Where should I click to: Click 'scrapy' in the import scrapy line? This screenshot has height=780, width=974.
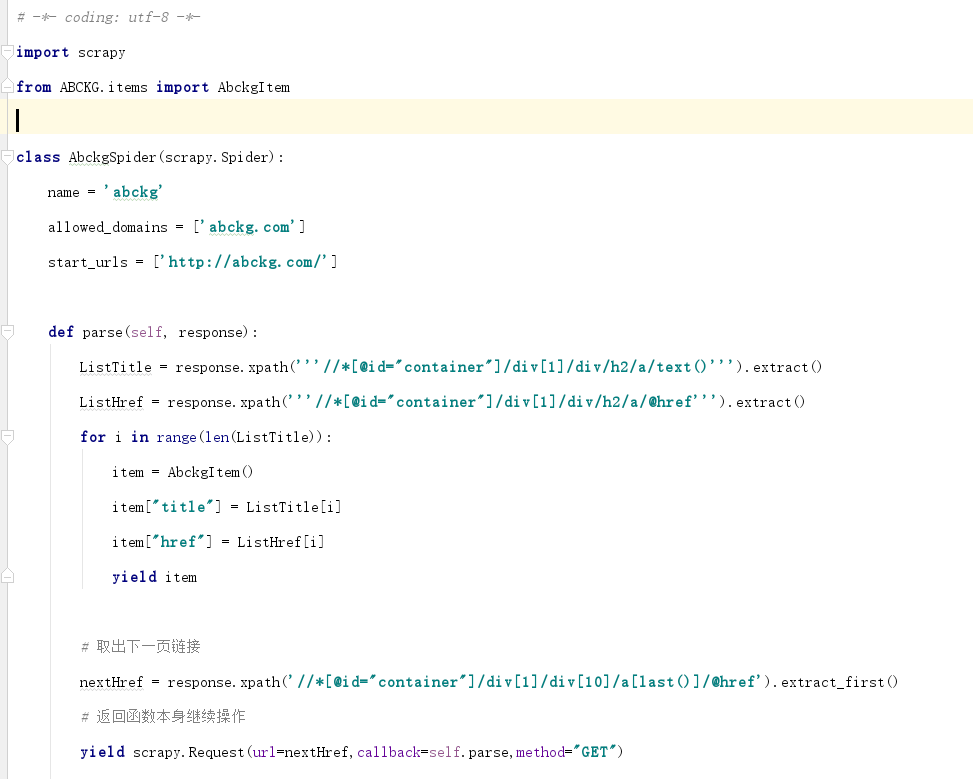pyautogui.click(x=102, y=53)
